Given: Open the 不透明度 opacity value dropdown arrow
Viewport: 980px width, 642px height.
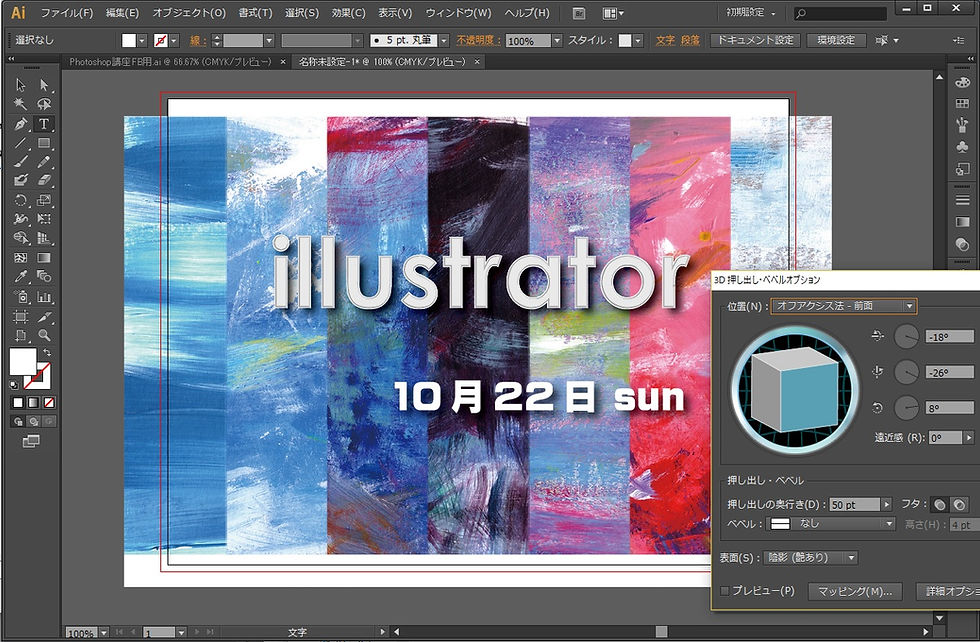Looking at the screenshot, I should click(557, 41).
